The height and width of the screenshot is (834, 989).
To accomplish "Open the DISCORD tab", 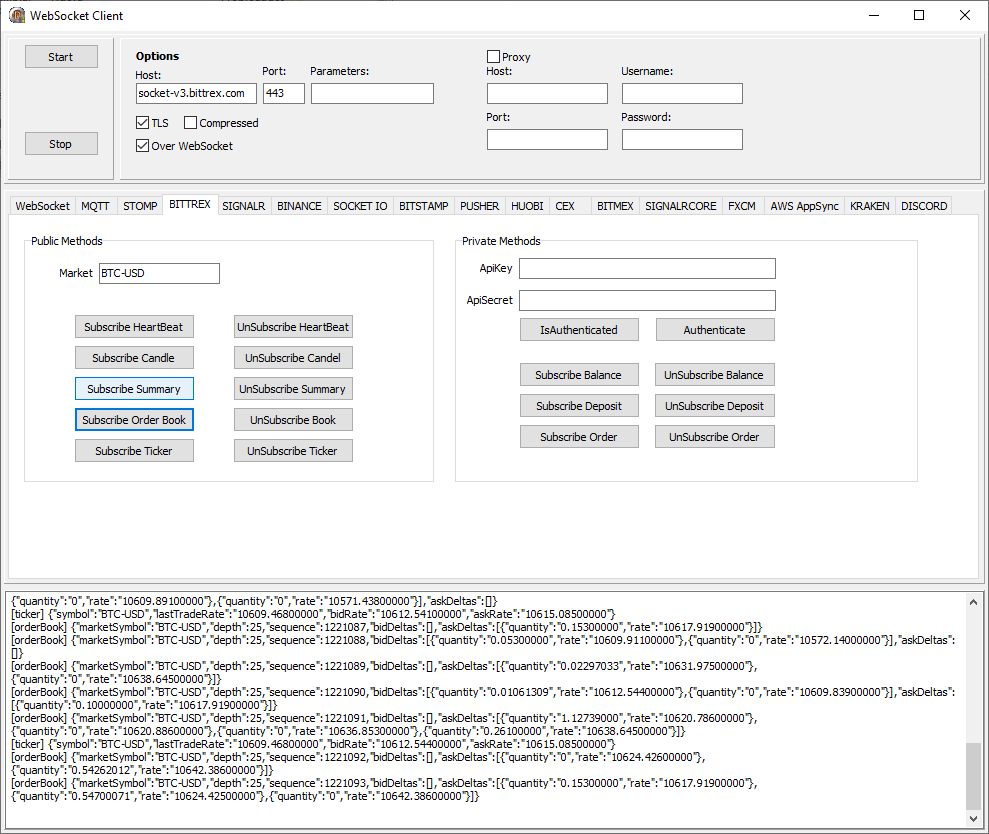I will [x=924, y=206].
